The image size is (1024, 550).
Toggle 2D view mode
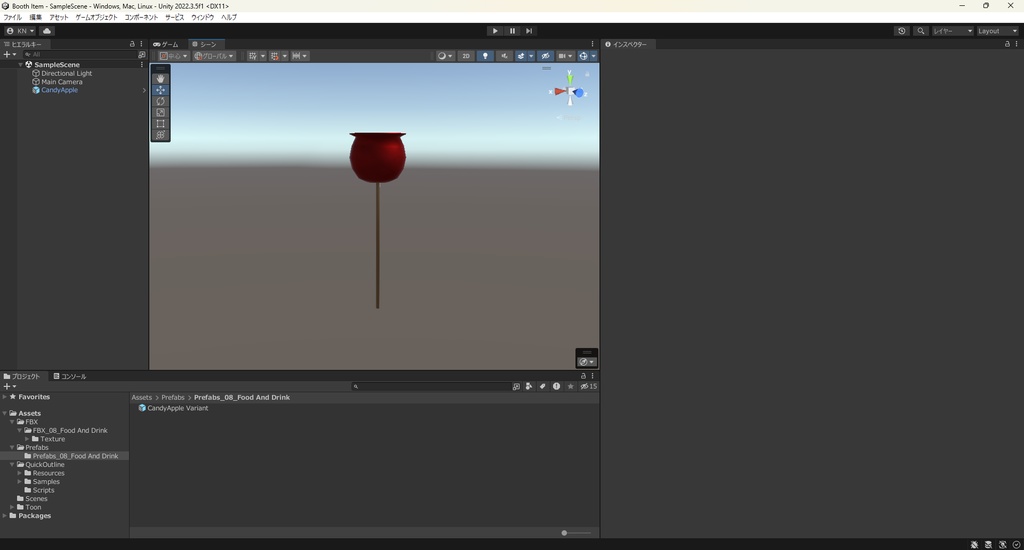tap(466, 56)
